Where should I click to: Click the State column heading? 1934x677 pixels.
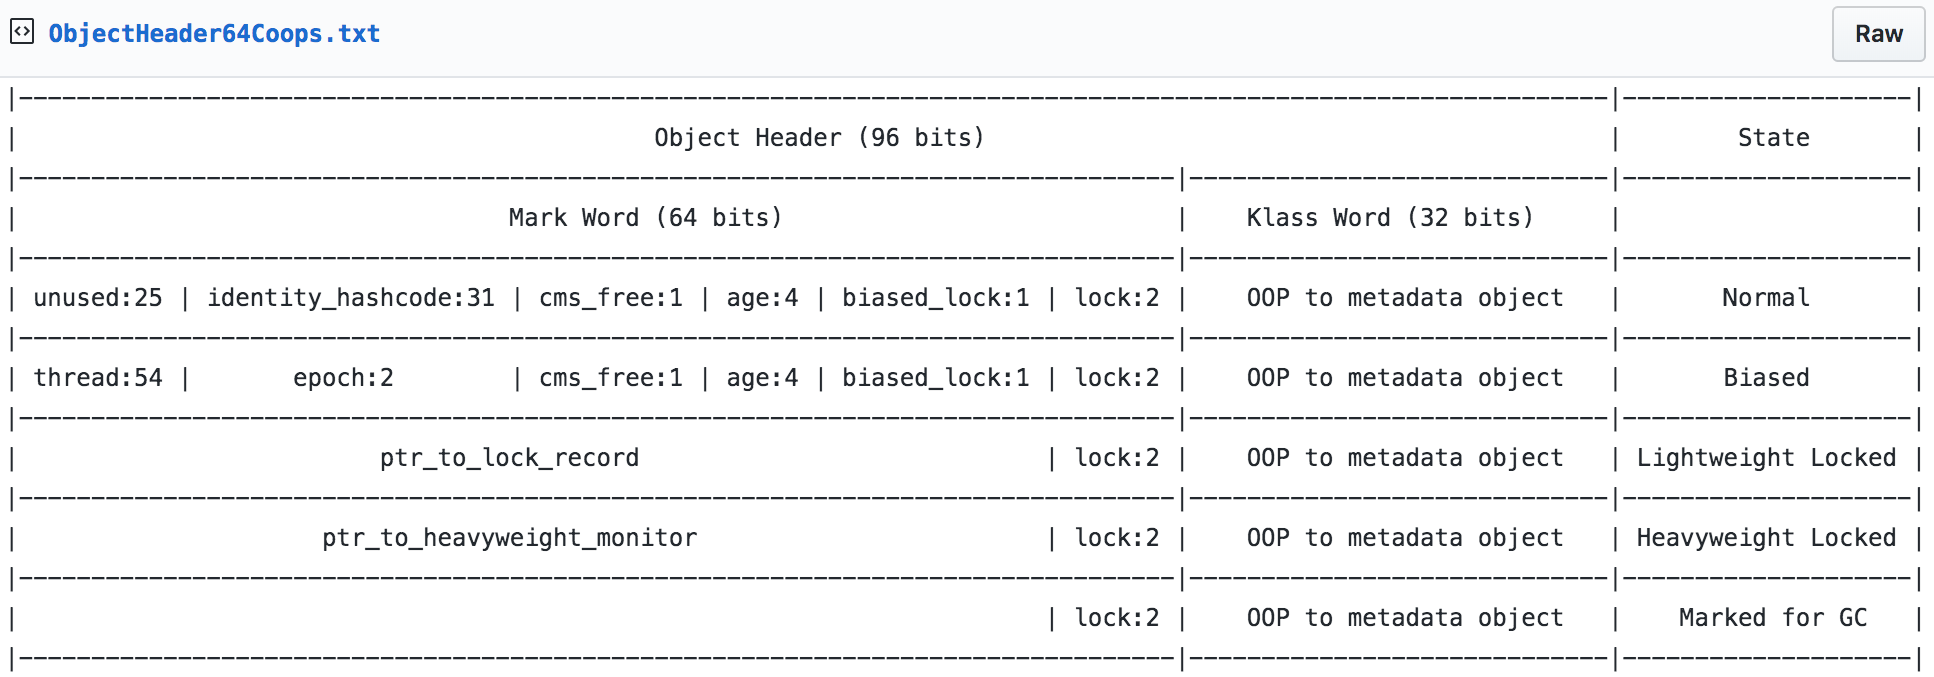1773,138
